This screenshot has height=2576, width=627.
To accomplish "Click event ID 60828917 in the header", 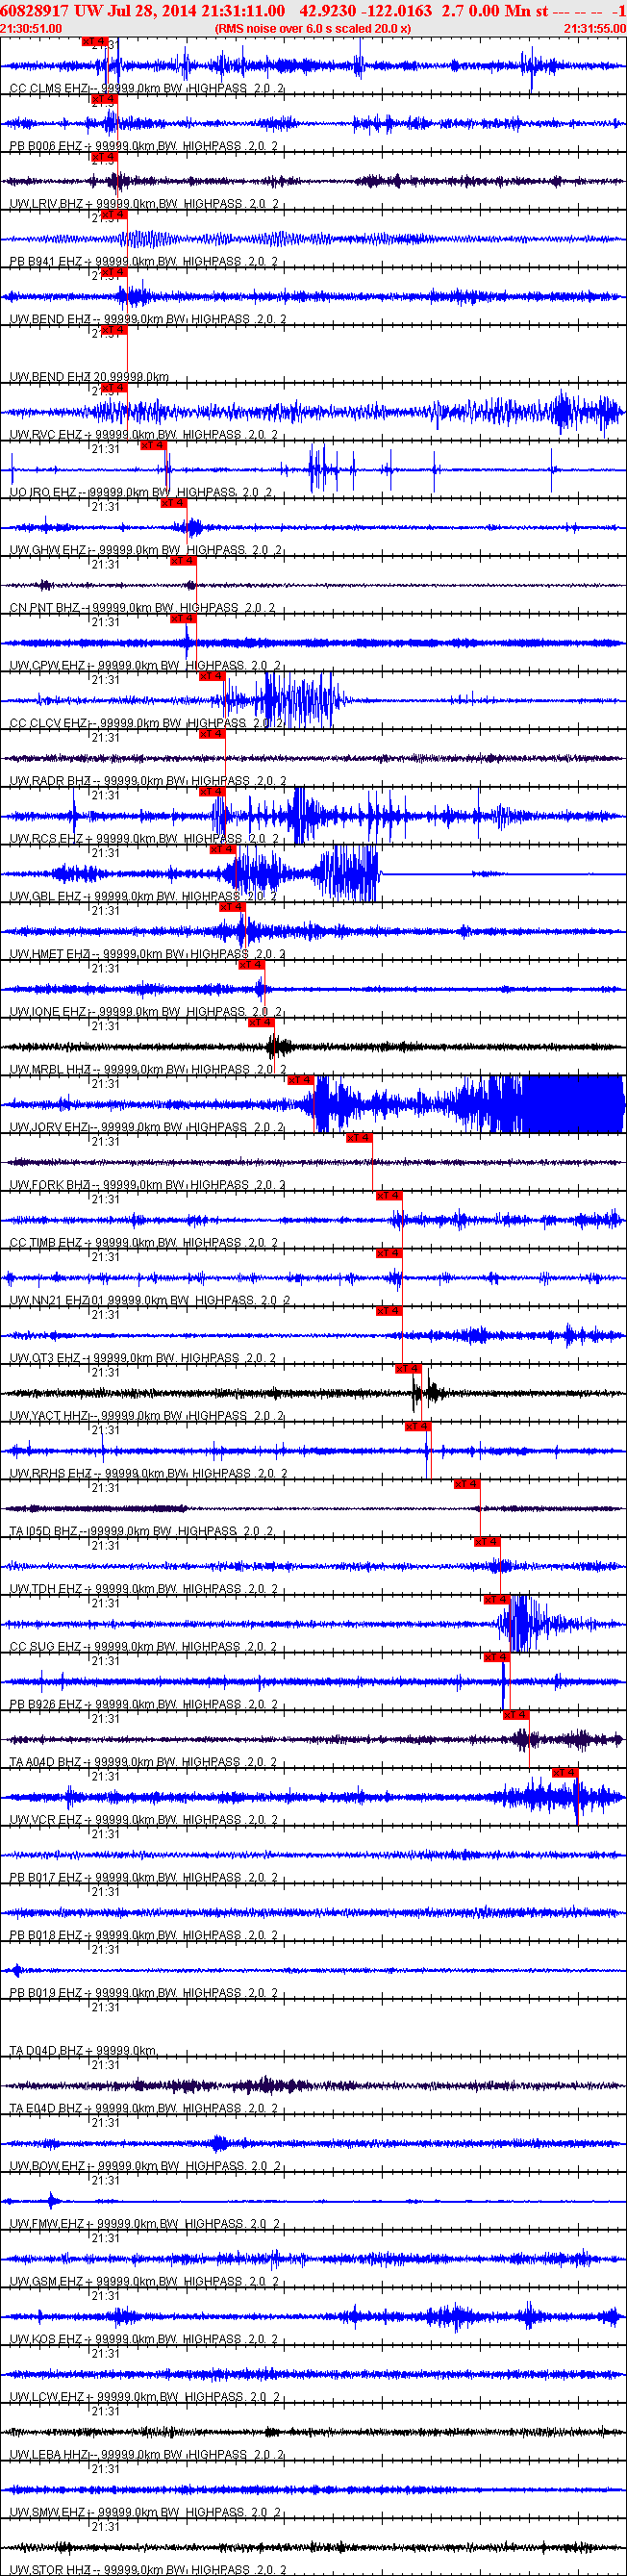I will coord(35,10).
